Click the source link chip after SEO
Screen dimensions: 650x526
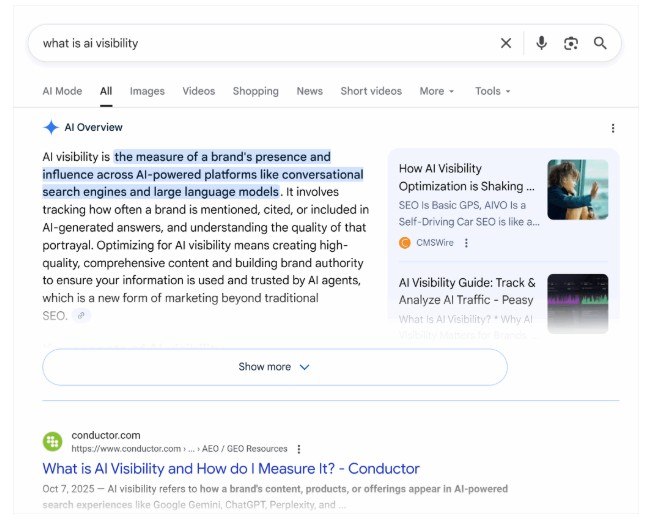pyautogui.click(x=81, y=316)
